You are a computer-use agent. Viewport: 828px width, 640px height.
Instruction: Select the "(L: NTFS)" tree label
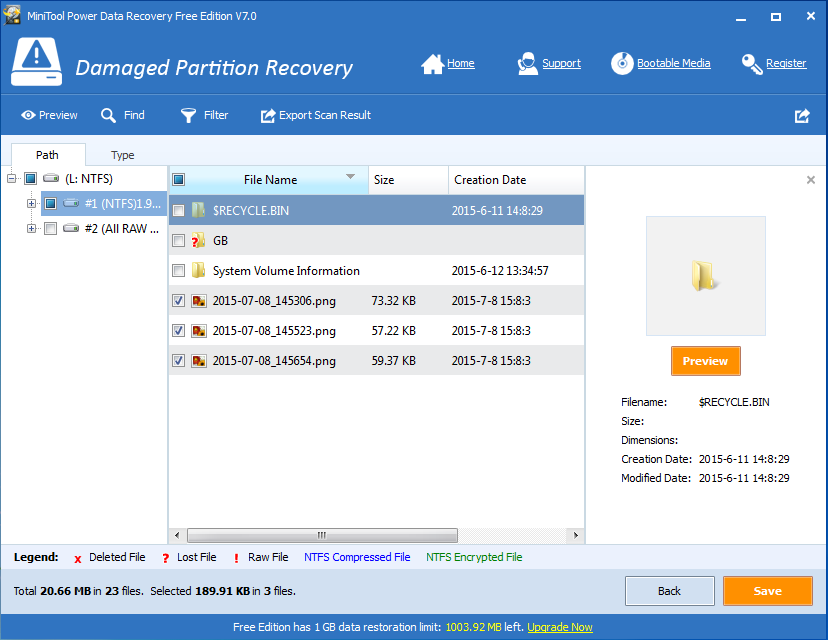pos(89,178)
